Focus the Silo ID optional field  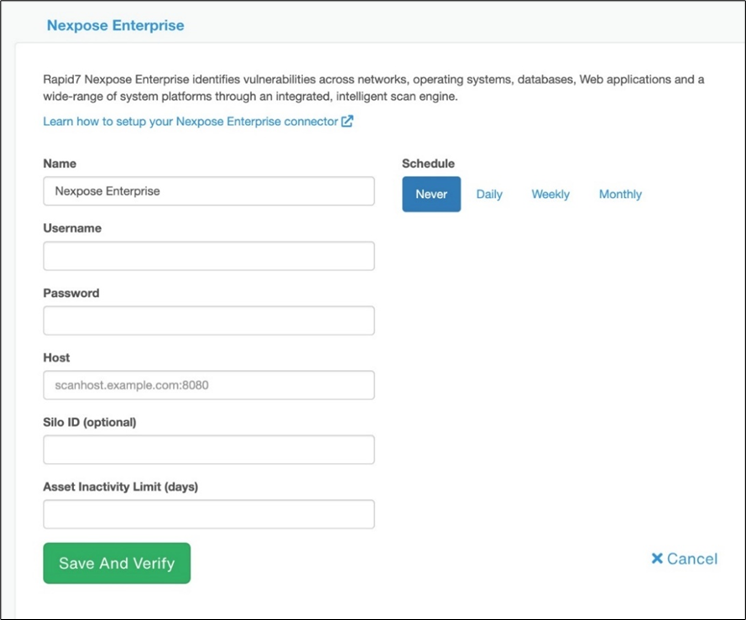[209, 450]
